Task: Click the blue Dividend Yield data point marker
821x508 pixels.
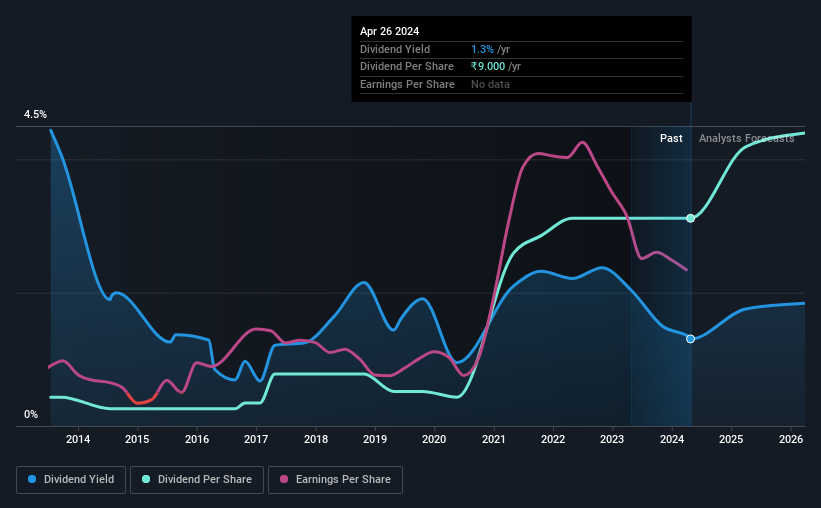Action: [691, 339]
